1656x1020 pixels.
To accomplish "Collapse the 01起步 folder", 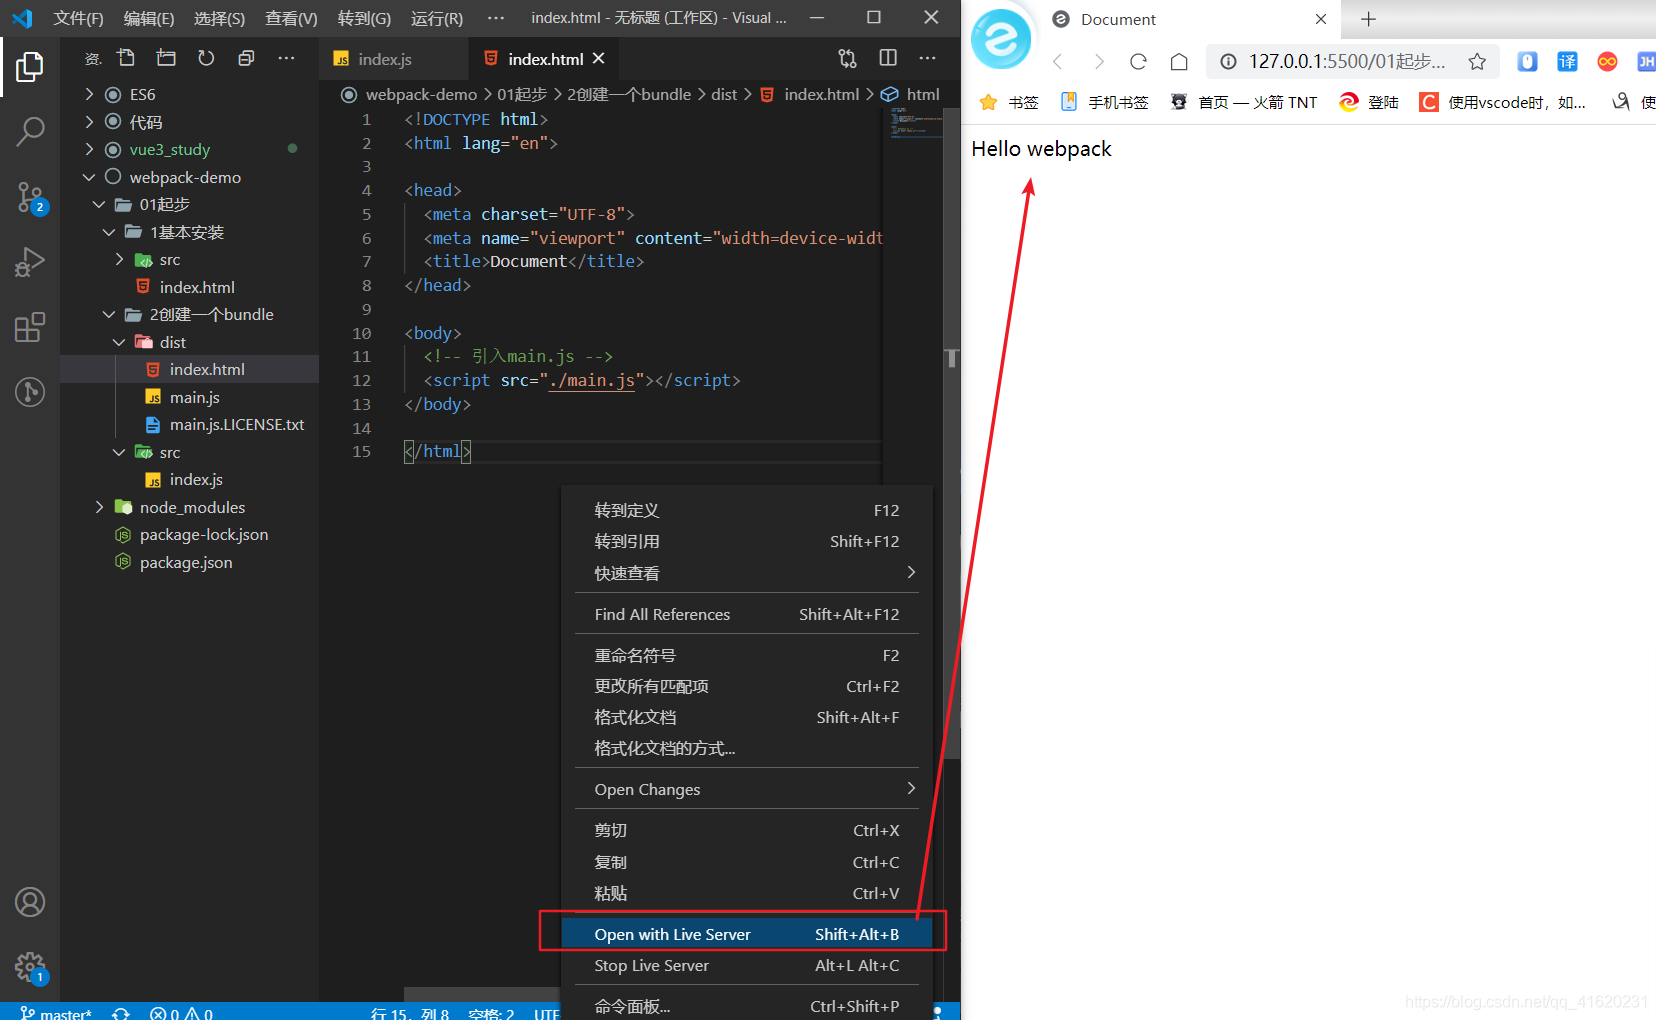I will click(99, 204).
